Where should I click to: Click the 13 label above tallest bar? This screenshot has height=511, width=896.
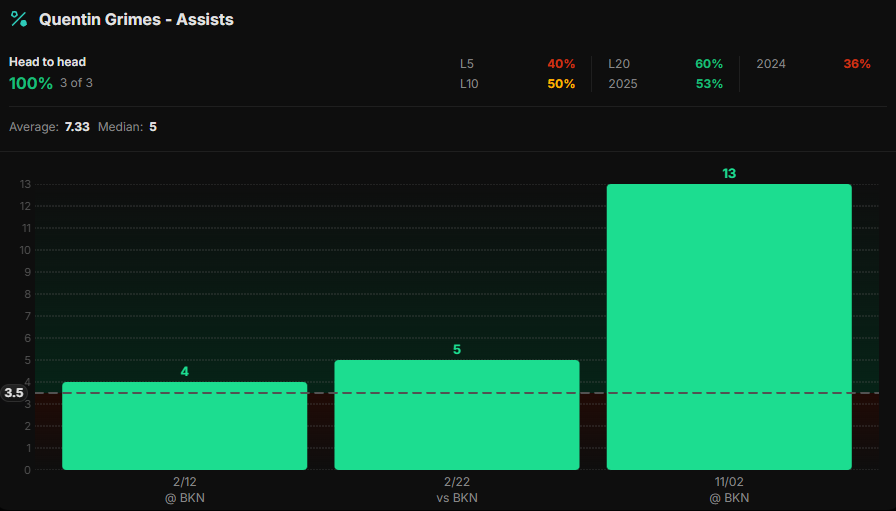pyautogui.click(x=729, y=174)
